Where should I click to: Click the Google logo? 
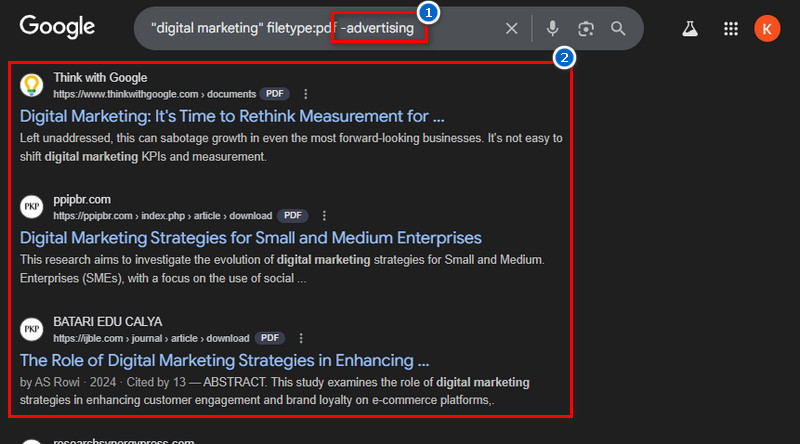tap(57, 27)
